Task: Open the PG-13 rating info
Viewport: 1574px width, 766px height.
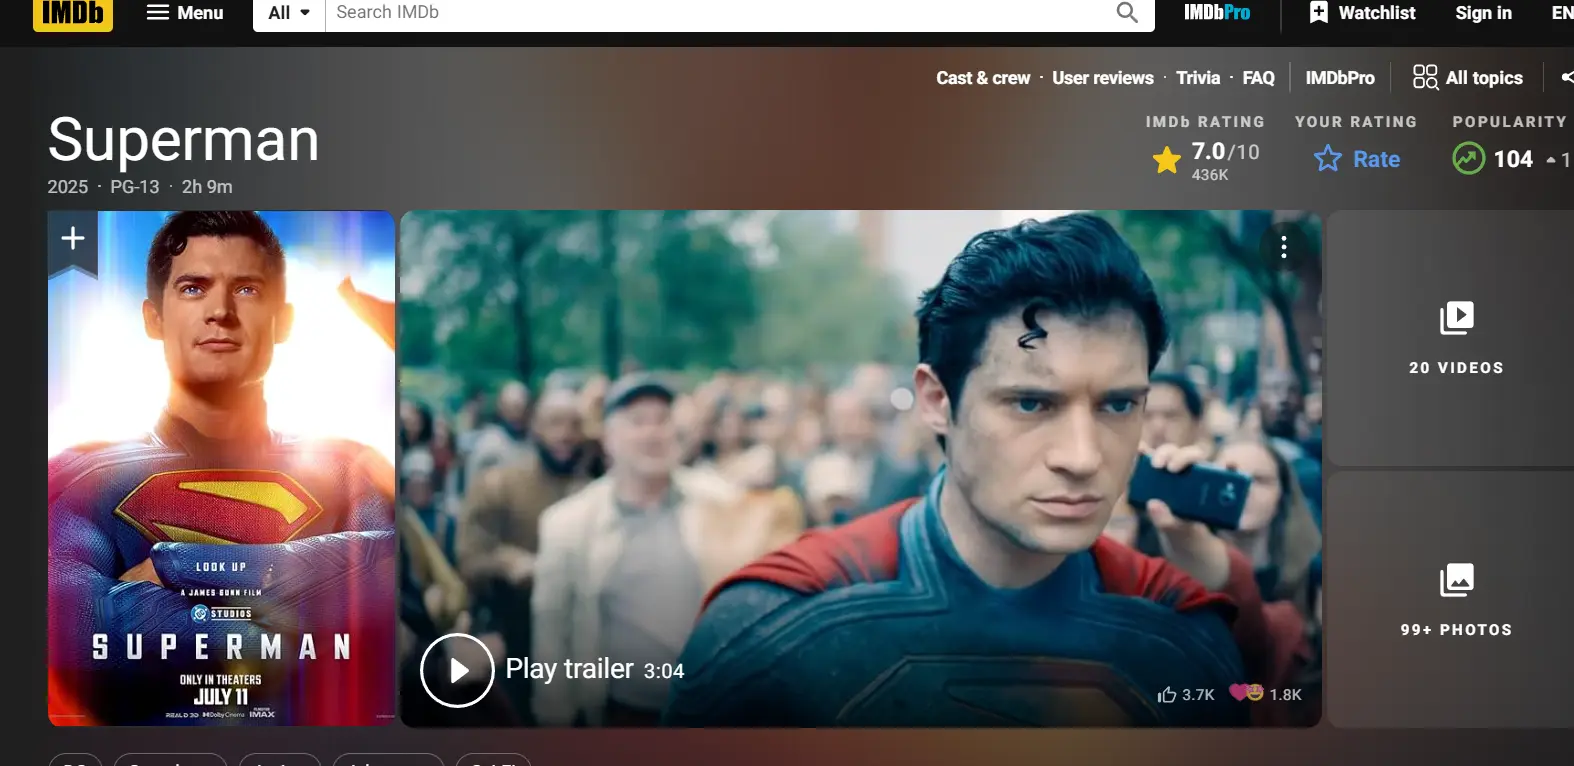Action: pyautogui.click(x=135, y=187)
